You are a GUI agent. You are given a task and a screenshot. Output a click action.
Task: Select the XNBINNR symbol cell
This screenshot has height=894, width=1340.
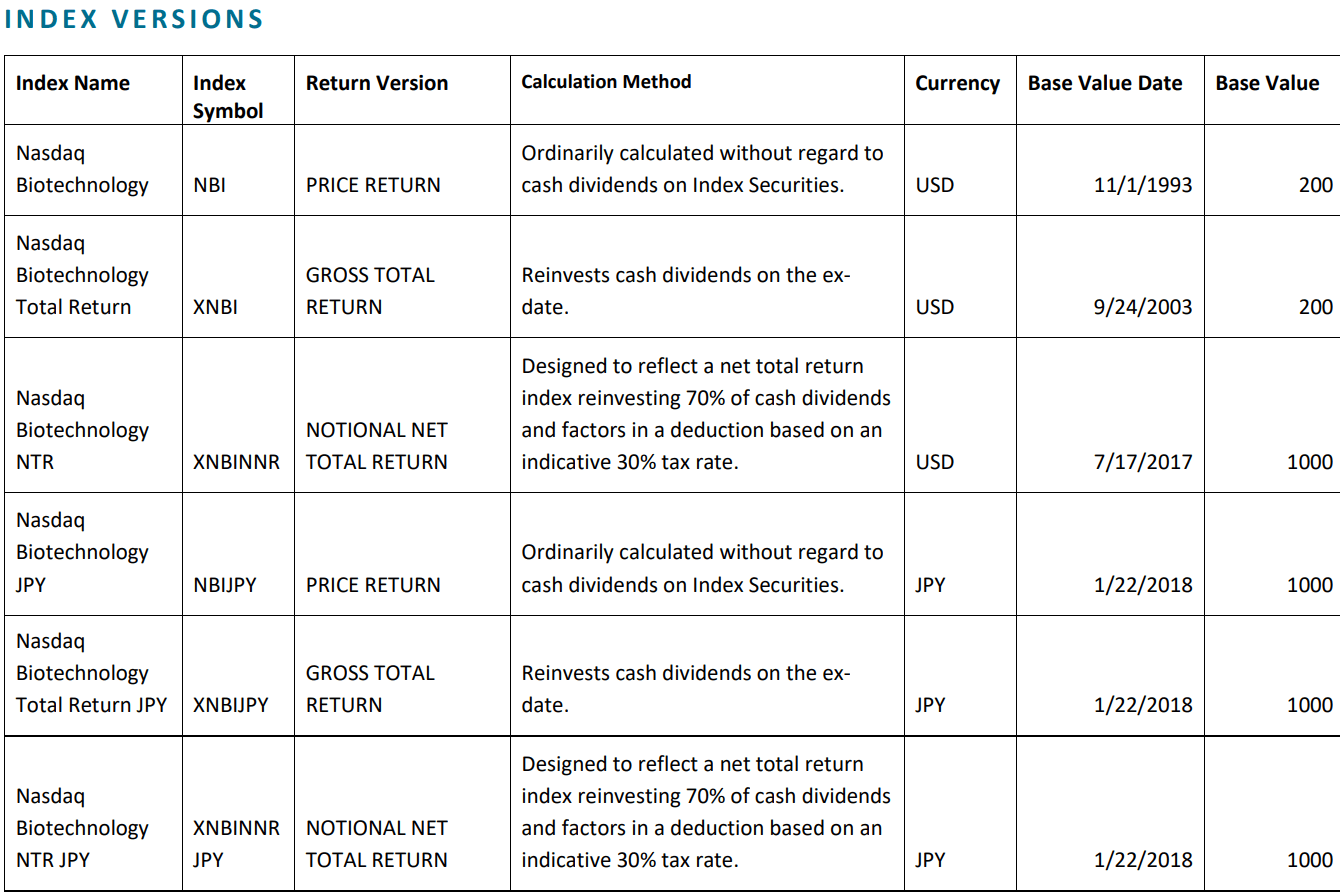tap(237, 462)
